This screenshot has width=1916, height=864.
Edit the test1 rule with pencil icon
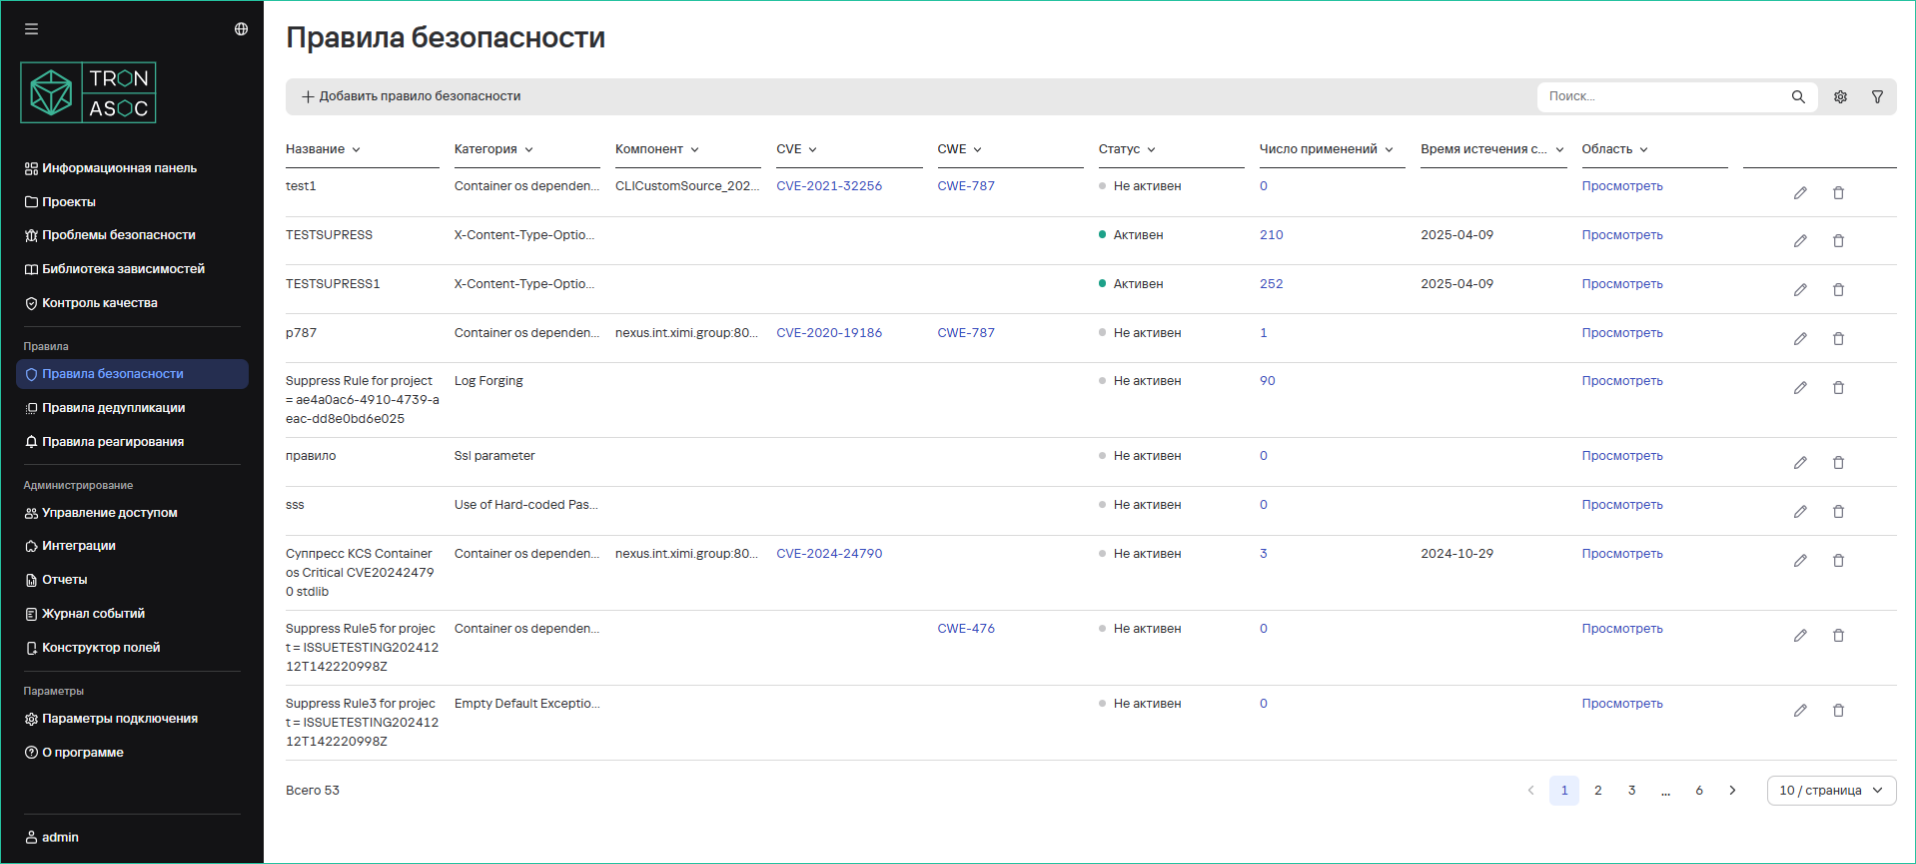click(x=1800, y=193)
